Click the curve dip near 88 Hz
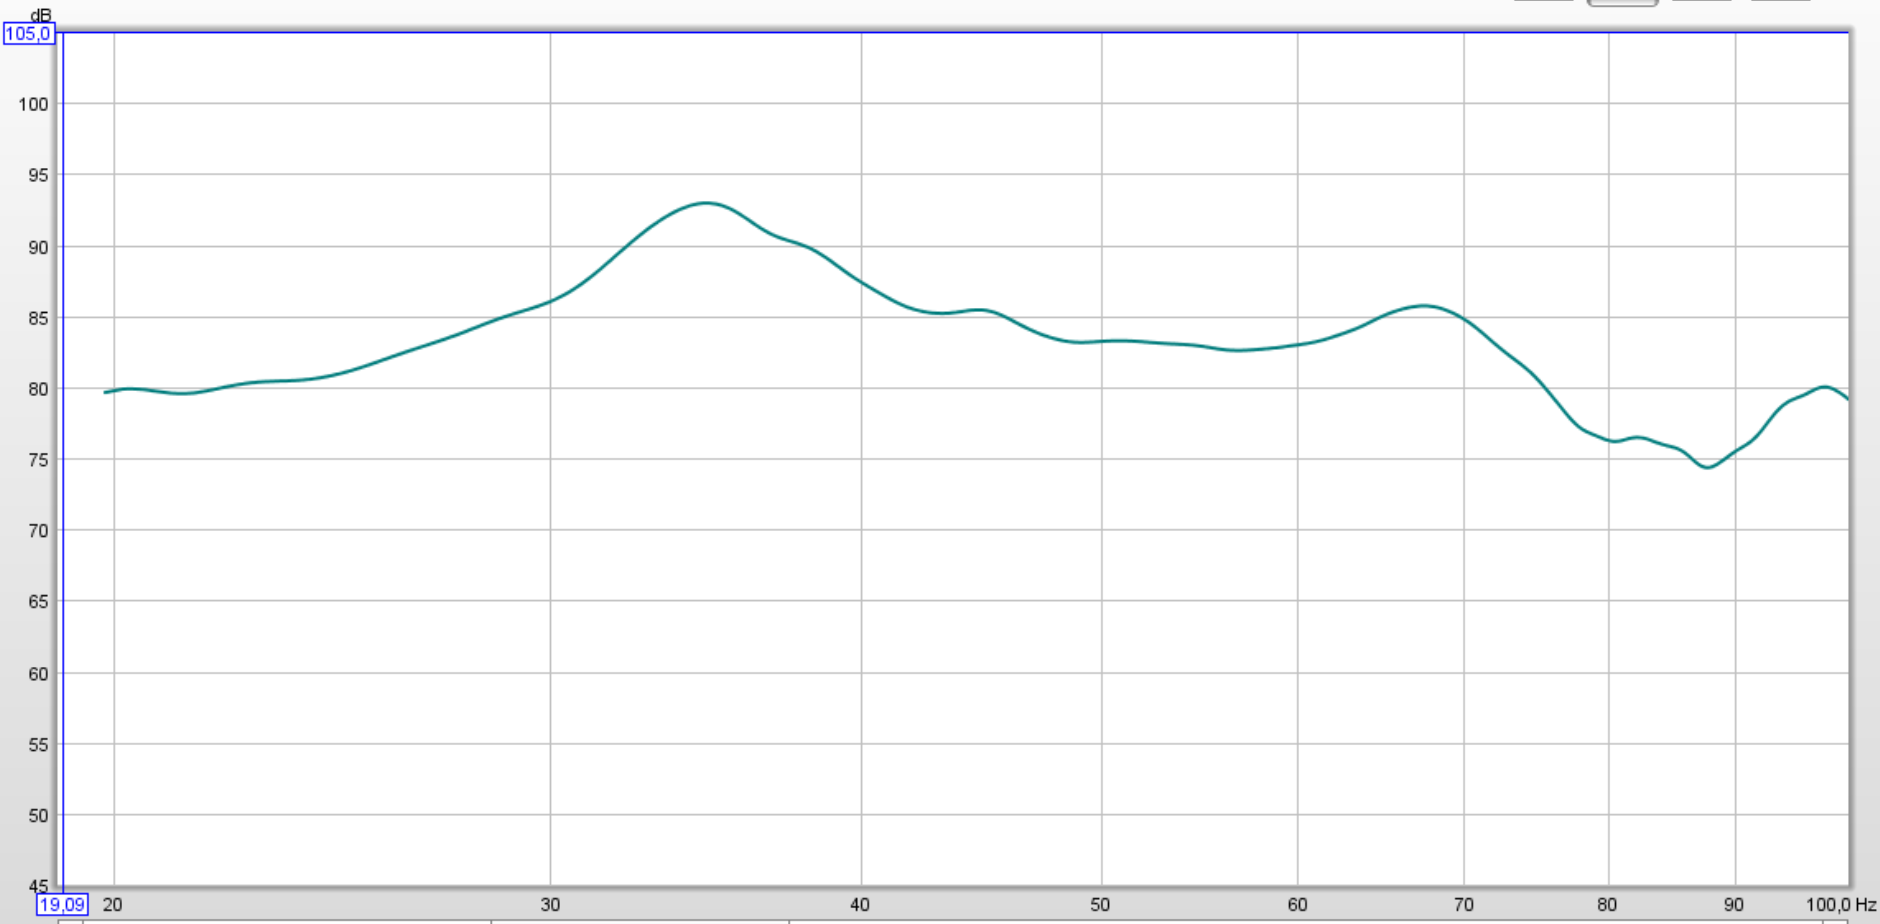Screen dimensions: 1880x924 pos(1707,467)
